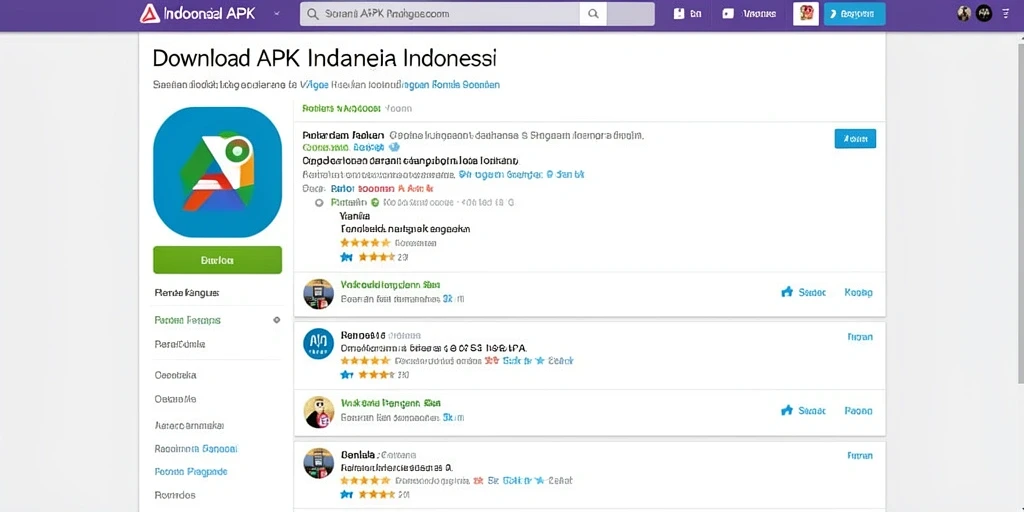Focus the APK search field in the header
Viewport: 1024px width, 512px height.
tap(440, 14)
